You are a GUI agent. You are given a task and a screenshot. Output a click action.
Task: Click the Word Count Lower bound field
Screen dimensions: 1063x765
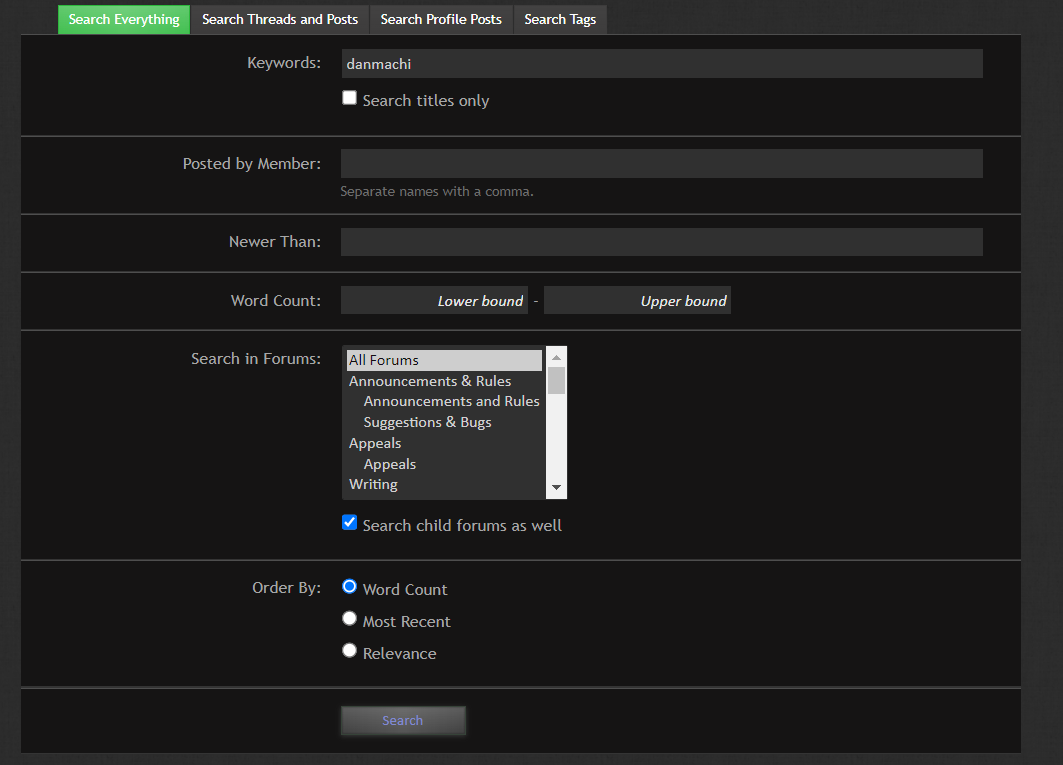434,301
